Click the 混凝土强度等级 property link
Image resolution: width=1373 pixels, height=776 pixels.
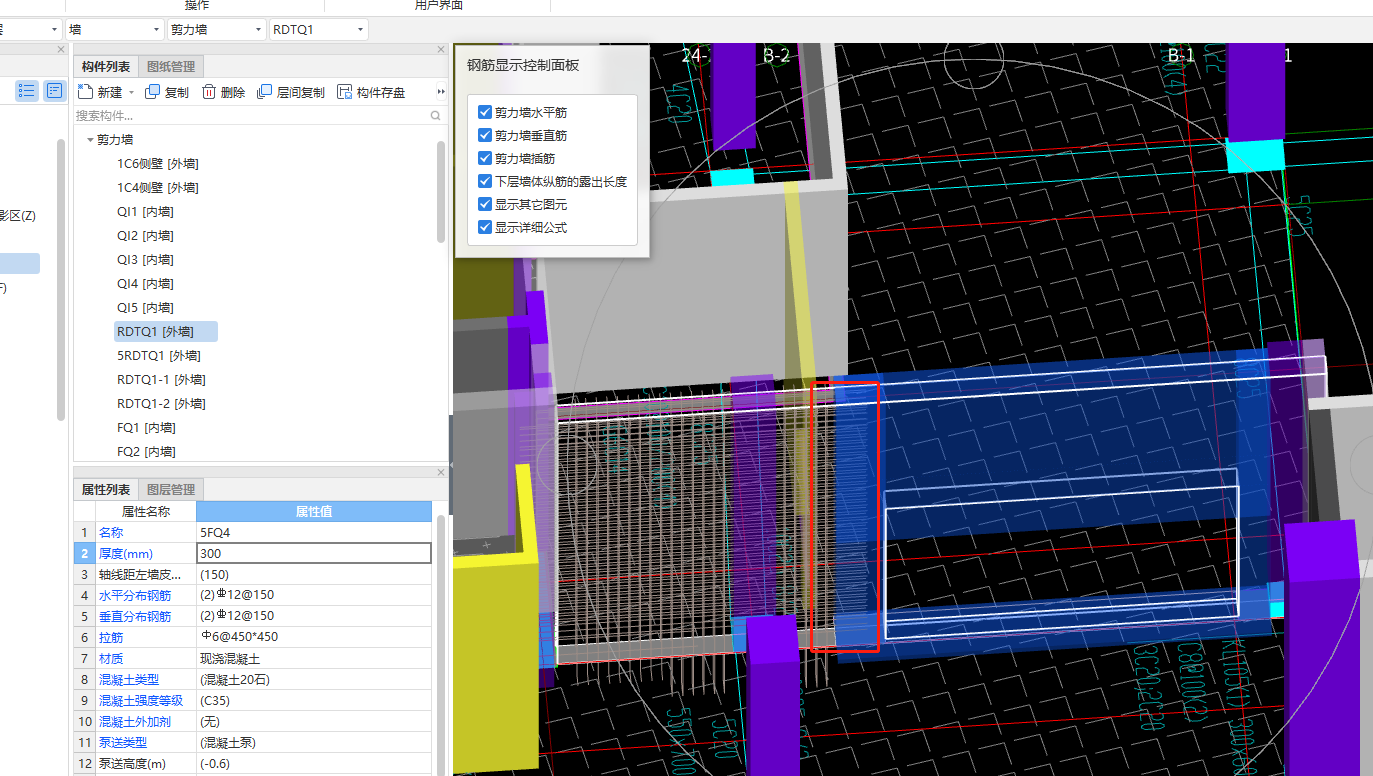tap(141, 700)
